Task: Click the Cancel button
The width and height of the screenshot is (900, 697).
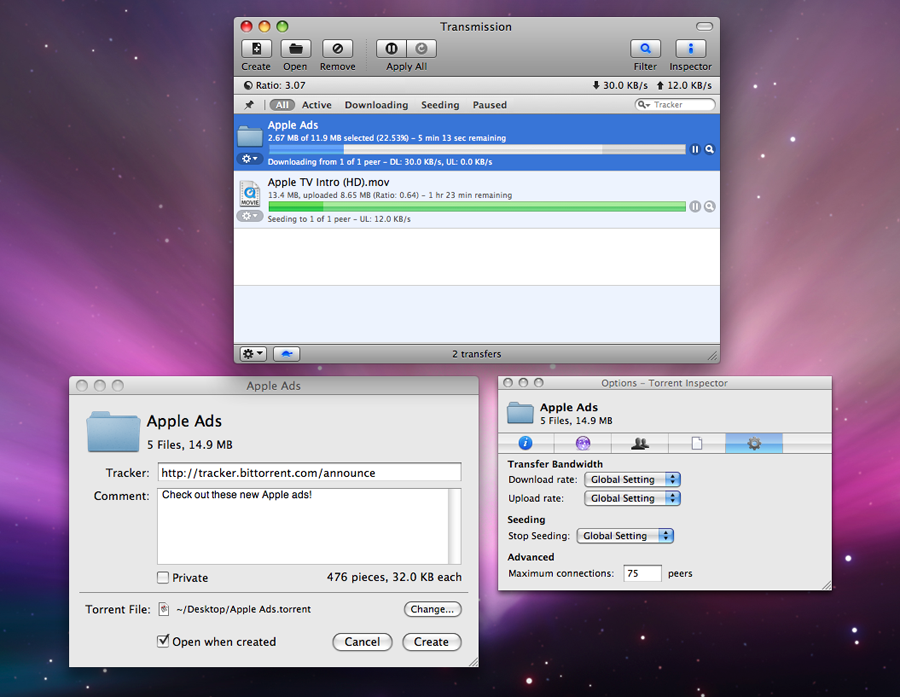Action: [x=362, y=642]
